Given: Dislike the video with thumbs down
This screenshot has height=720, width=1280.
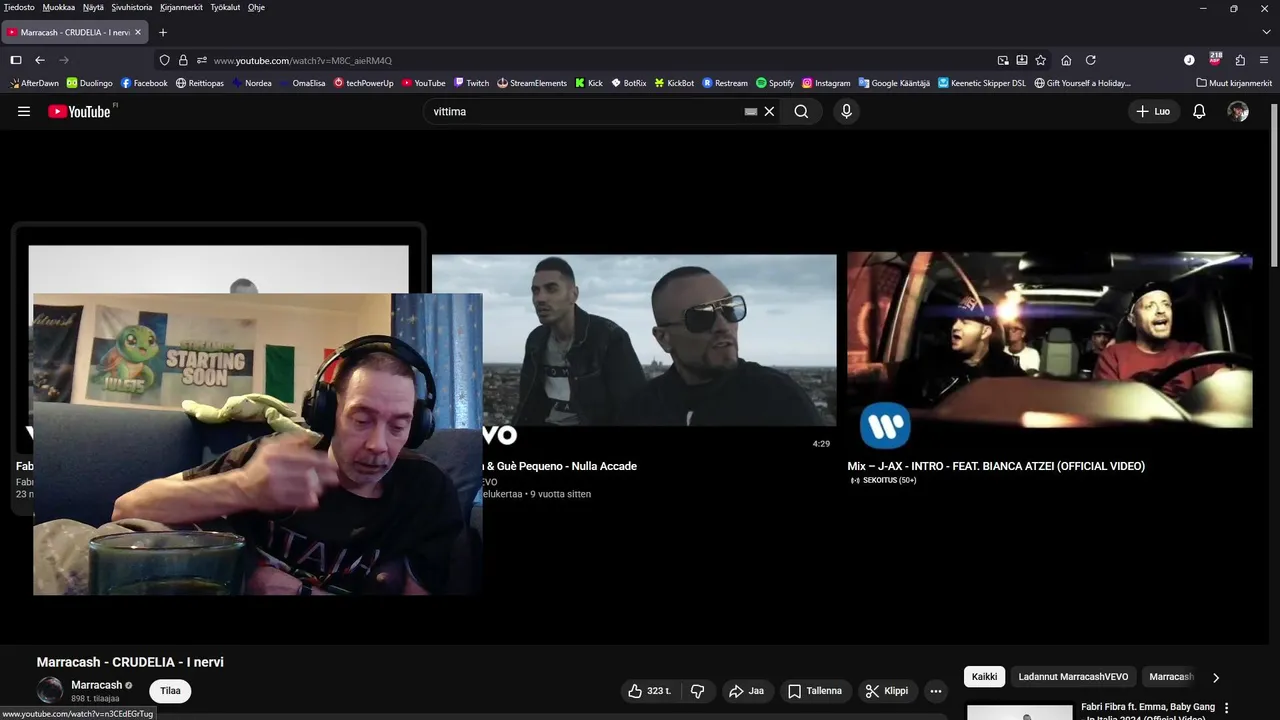Looking at the screenshot, I should [x=698, y=691].
